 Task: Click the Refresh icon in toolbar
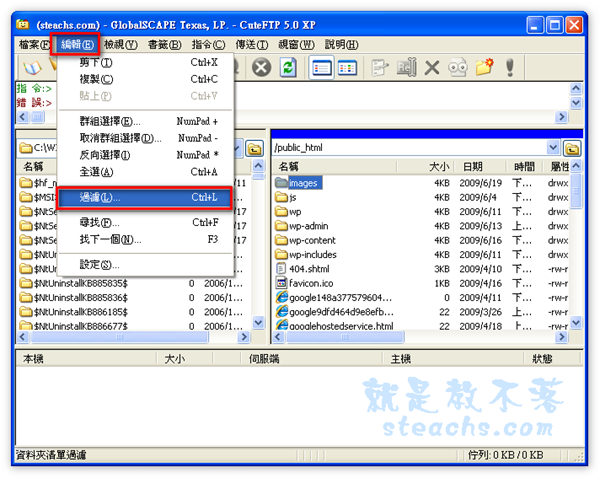pos(288,68)
